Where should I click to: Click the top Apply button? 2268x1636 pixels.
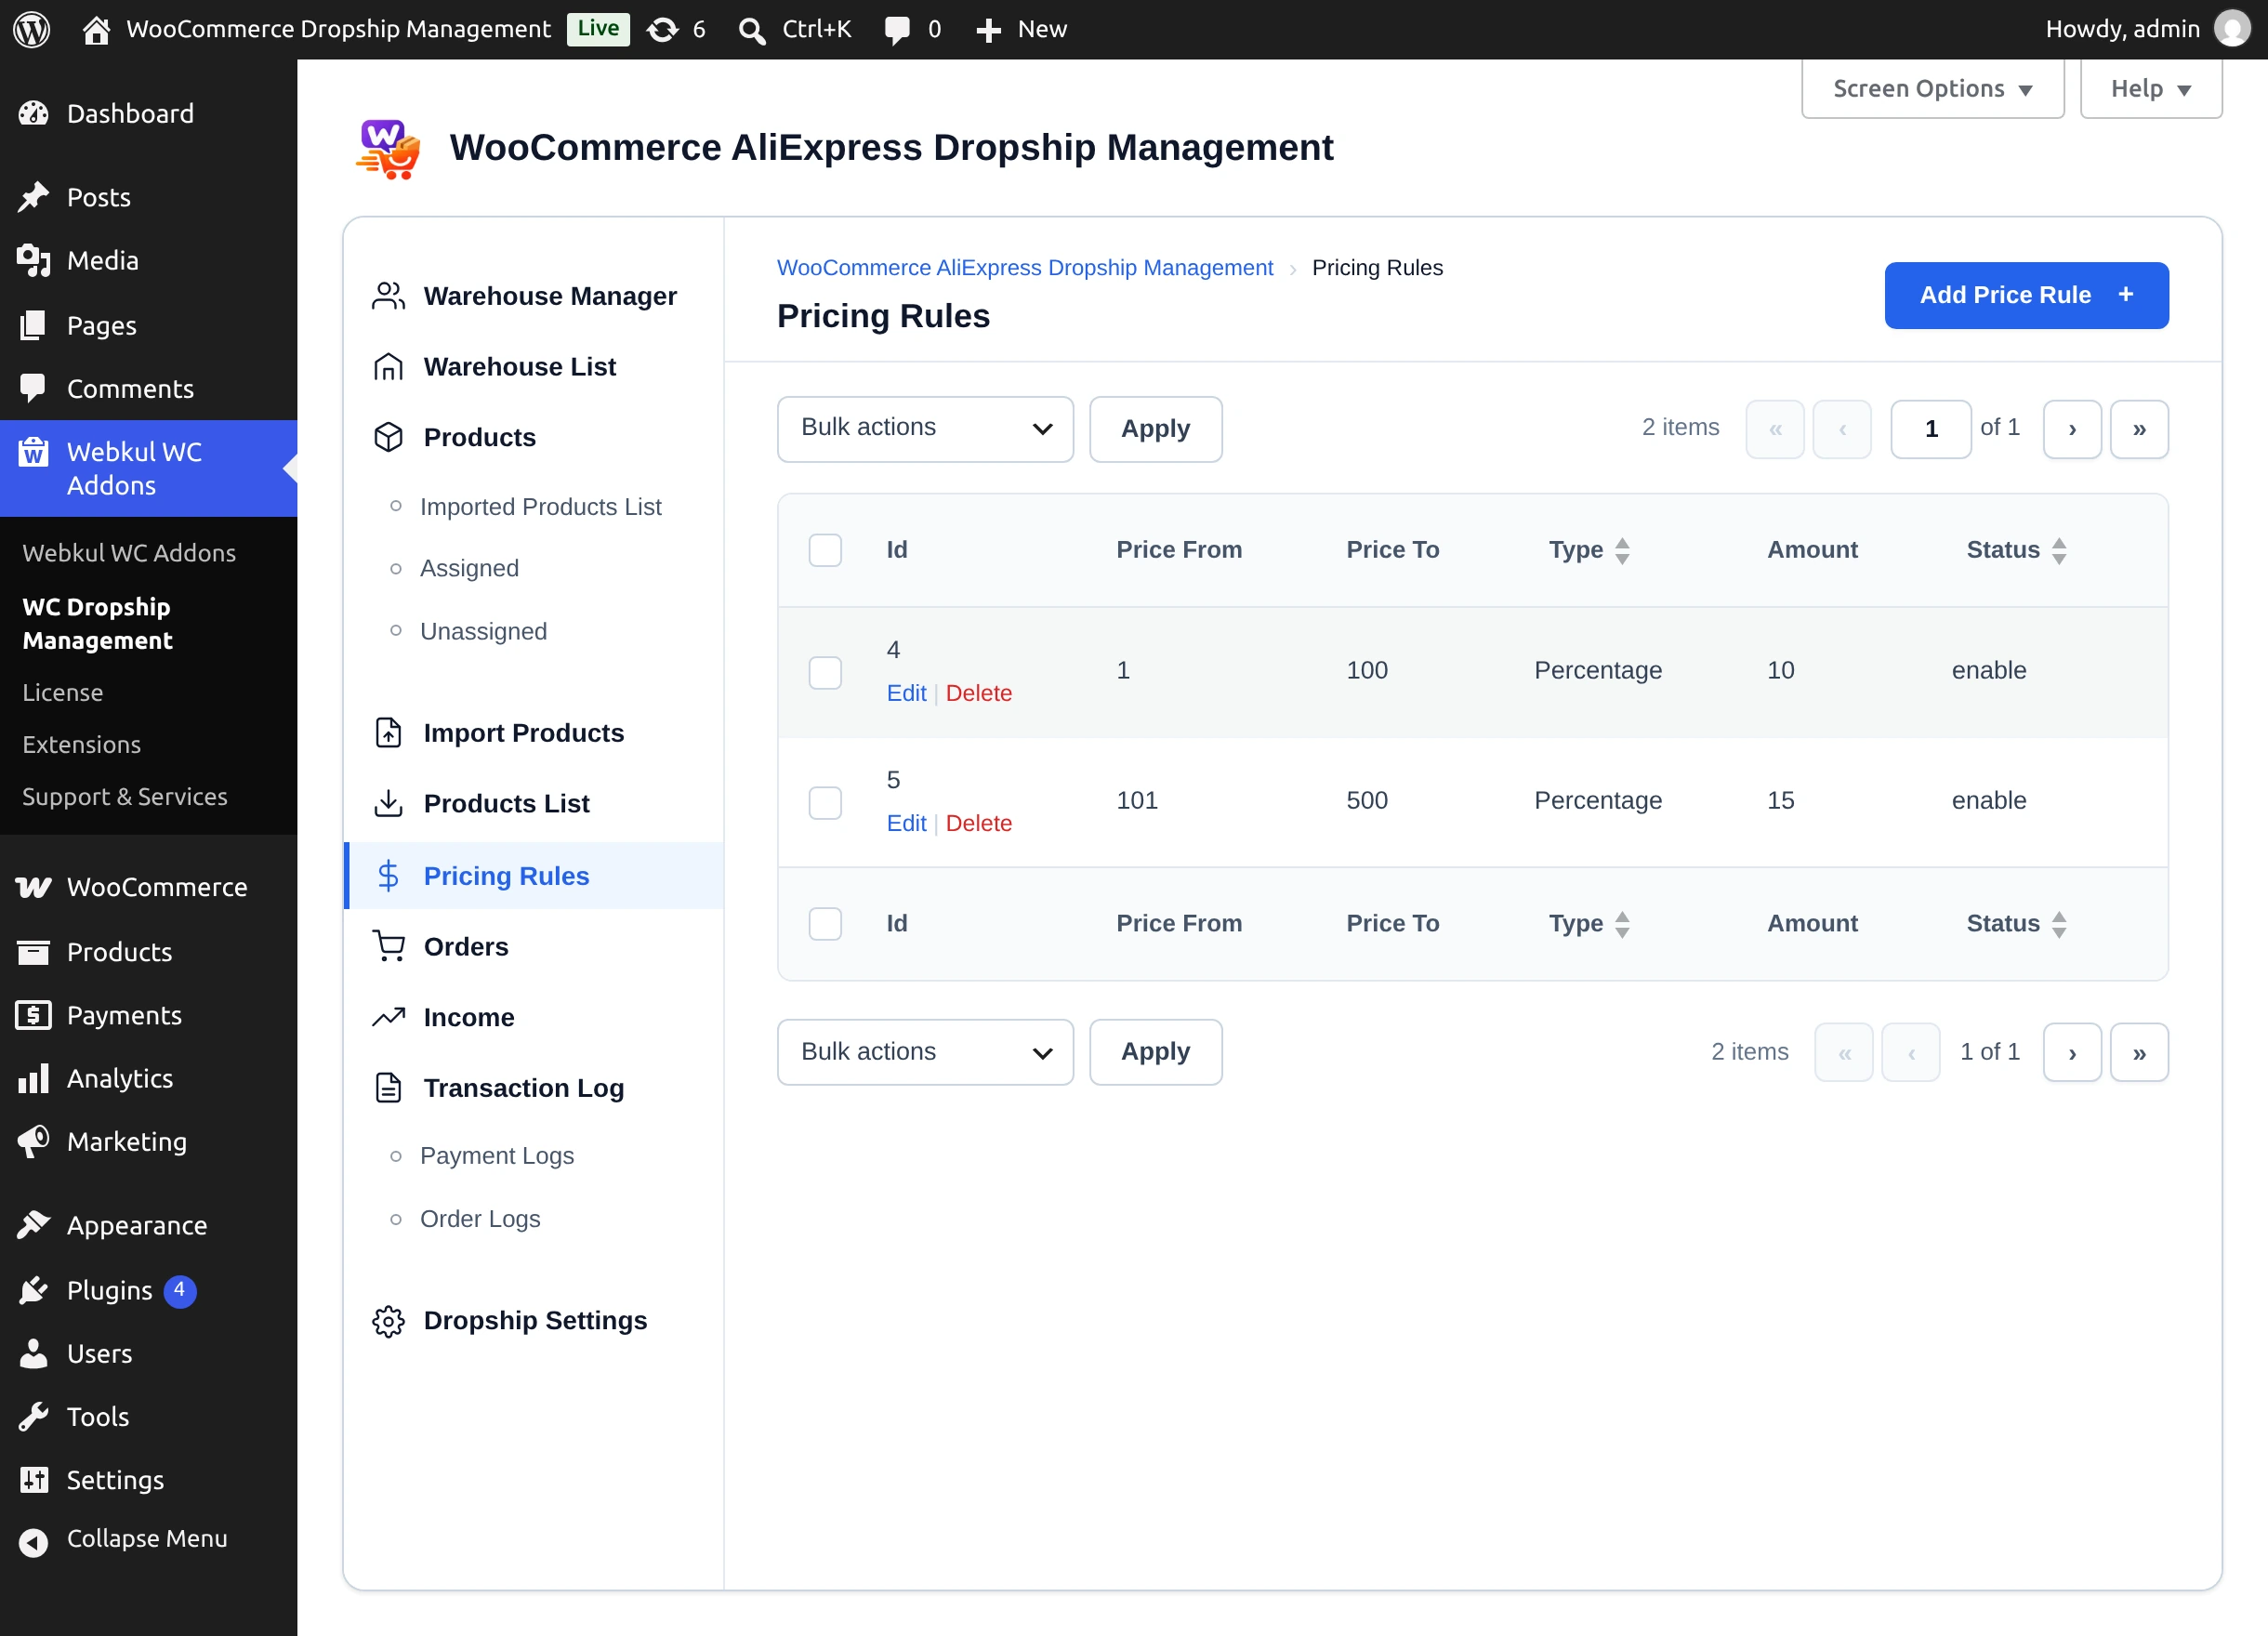tap(1155, 429)
